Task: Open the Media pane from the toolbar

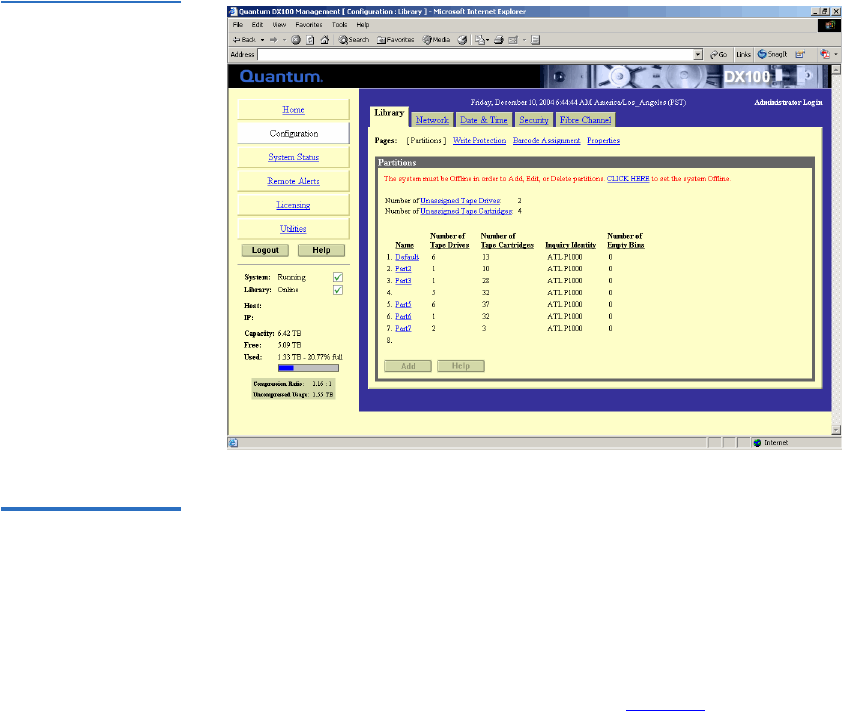Action: 436,40
